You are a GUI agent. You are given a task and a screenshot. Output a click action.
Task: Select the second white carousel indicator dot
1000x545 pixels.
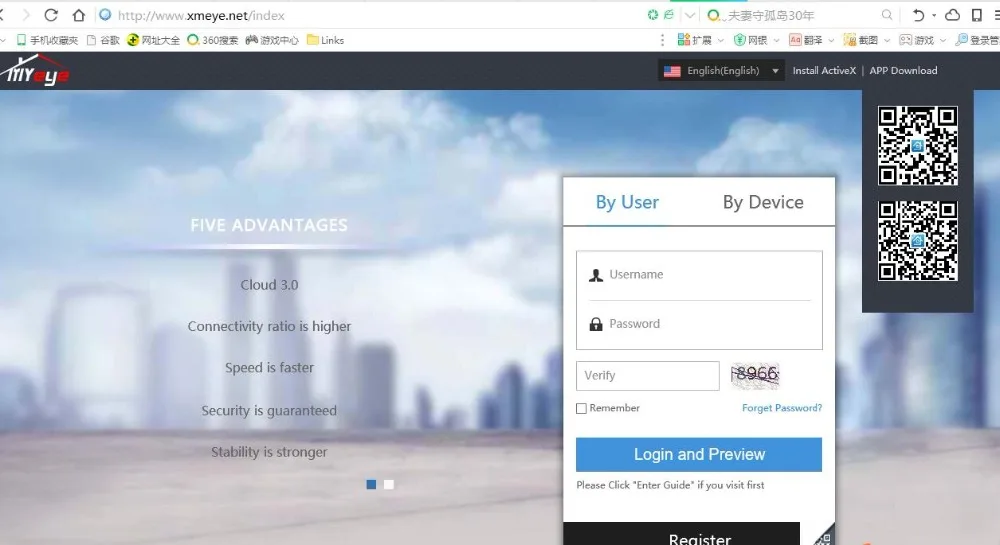pos(389,484)
